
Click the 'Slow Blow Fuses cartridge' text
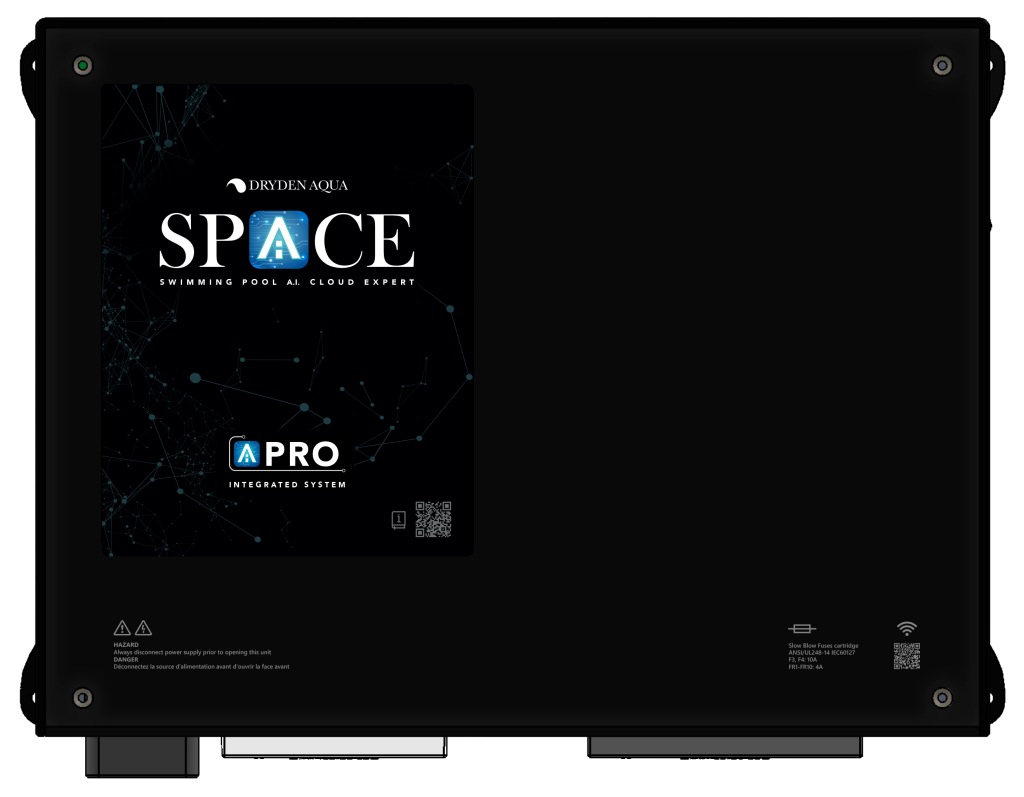pos(823,645)
